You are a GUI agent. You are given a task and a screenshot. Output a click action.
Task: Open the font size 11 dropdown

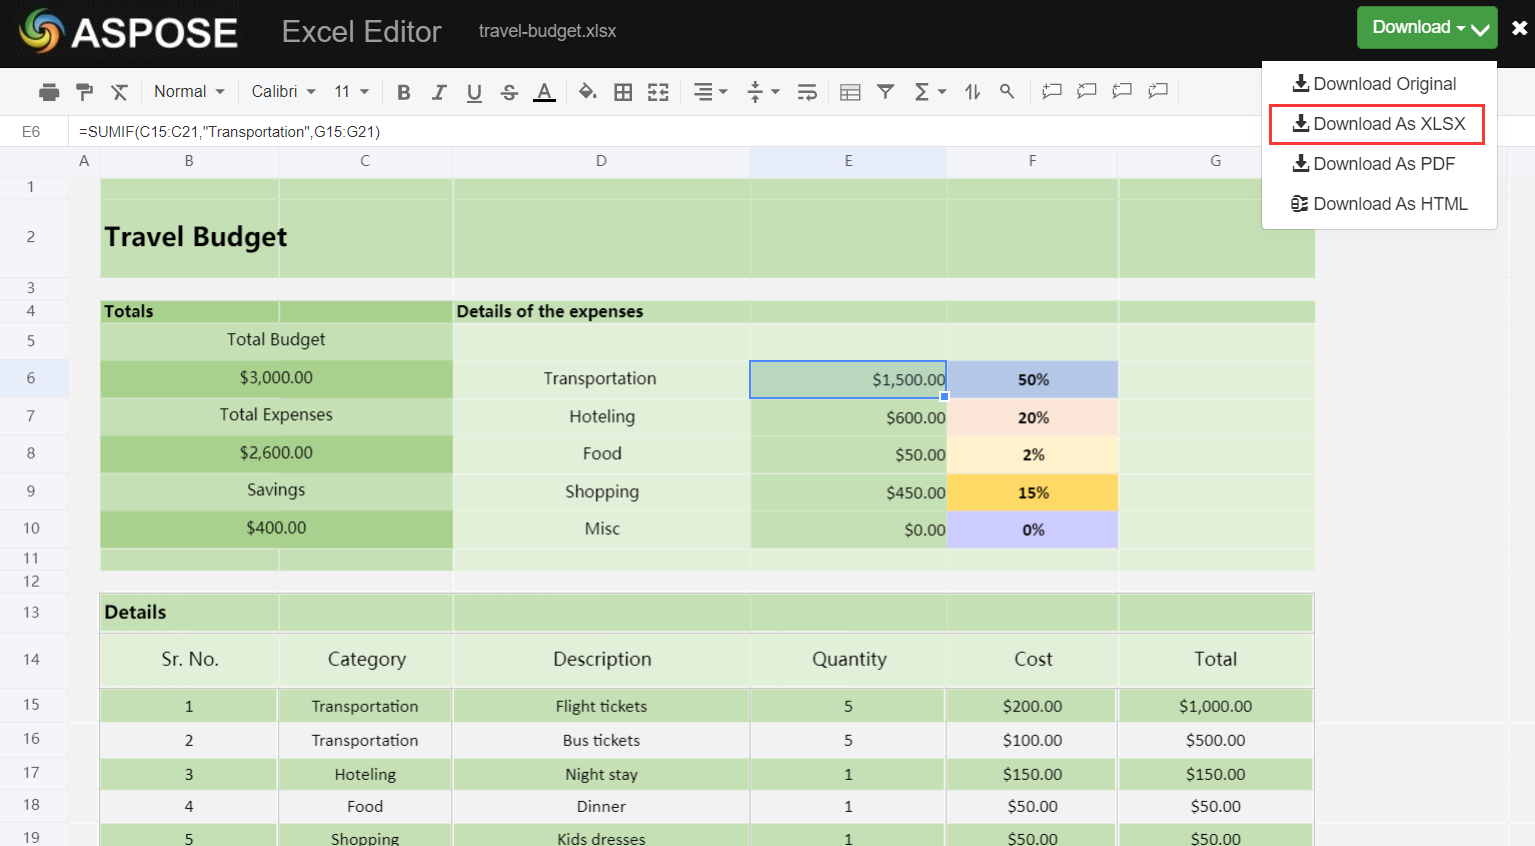351,91
